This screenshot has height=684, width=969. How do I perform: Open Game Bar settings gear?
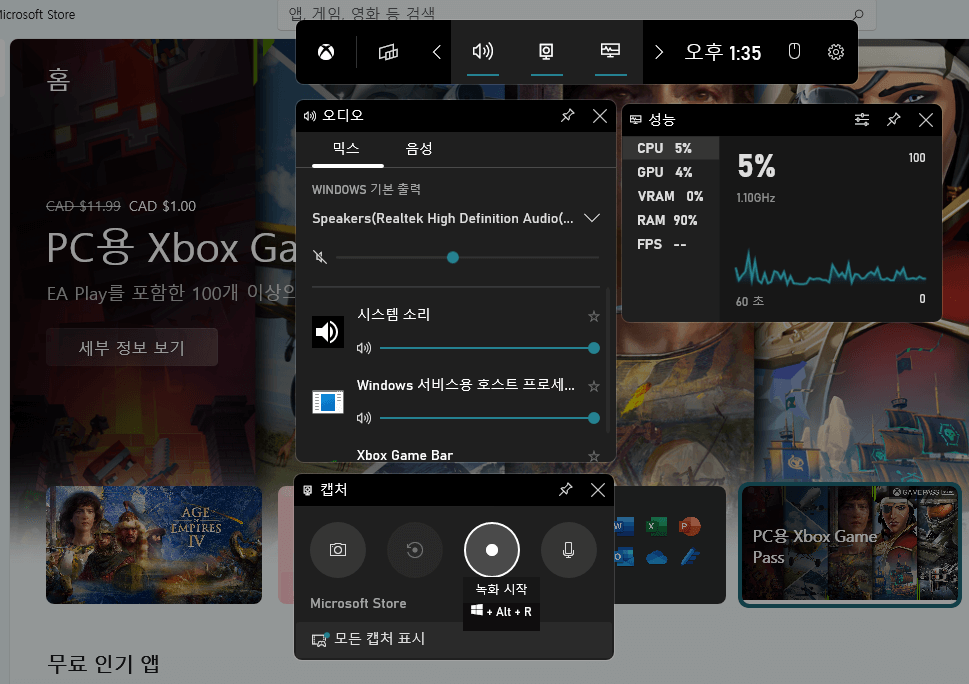click(x=836, y=52)
